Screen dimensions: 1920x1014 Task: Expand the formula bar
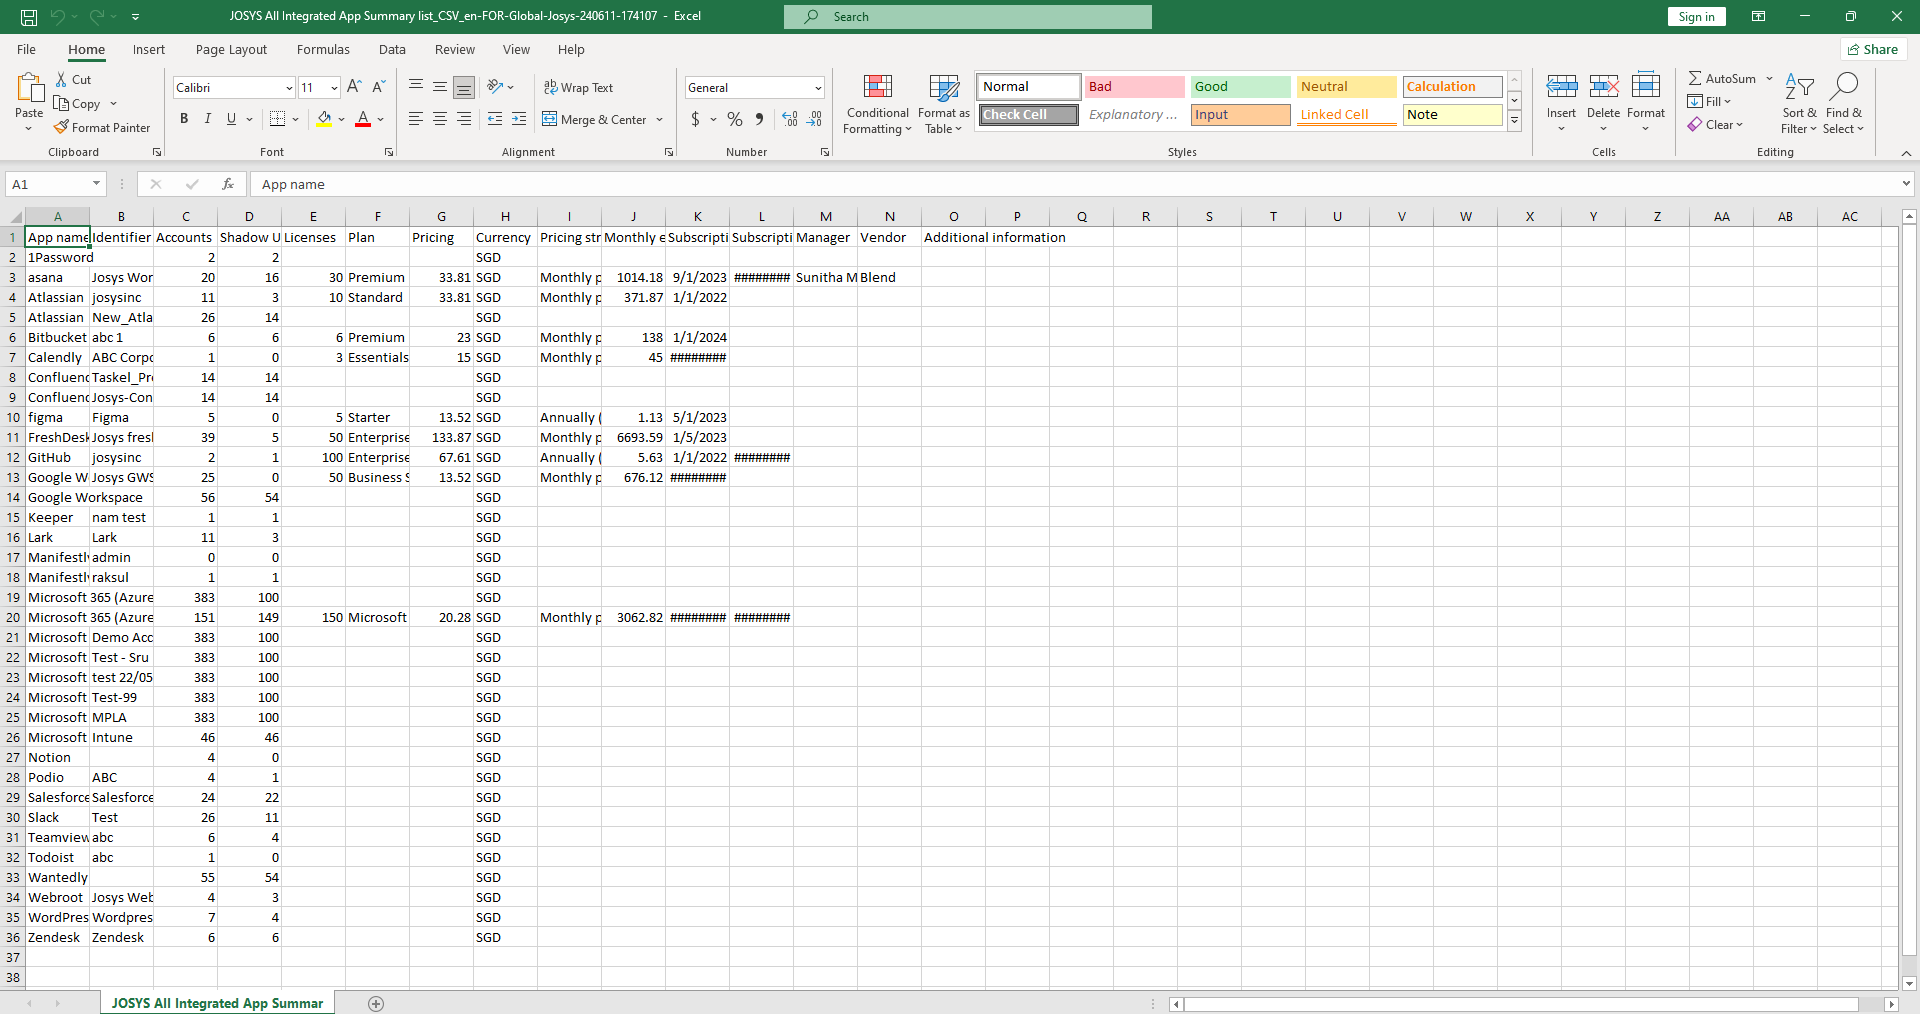1906,184
